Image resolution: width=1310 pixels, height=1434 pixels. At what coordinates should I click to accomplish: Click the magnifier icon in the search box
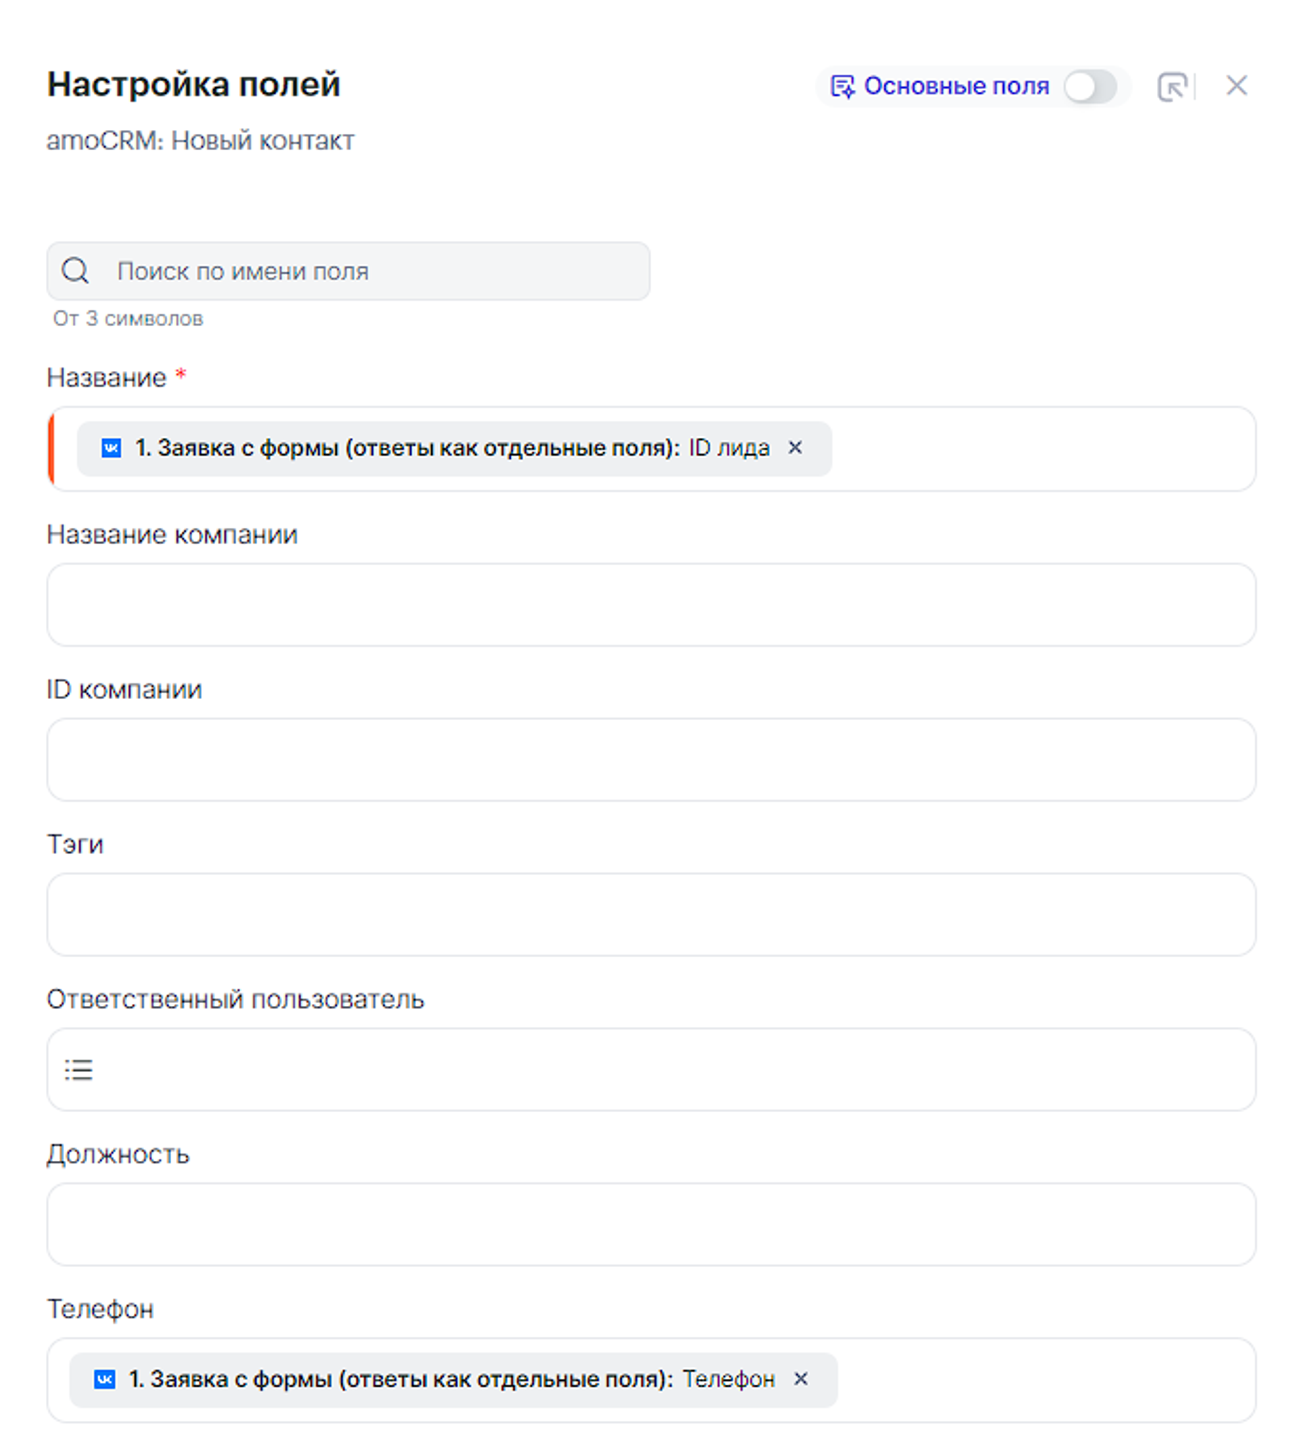(75, 271)
